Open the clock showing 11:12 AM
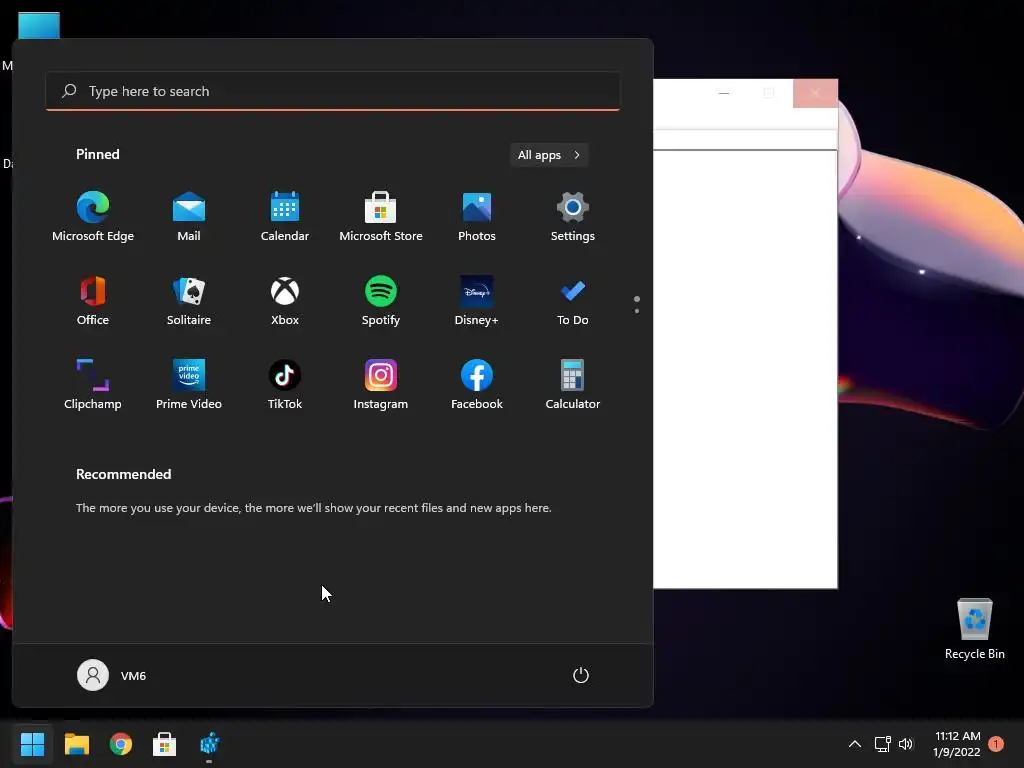 coord(957,744)
